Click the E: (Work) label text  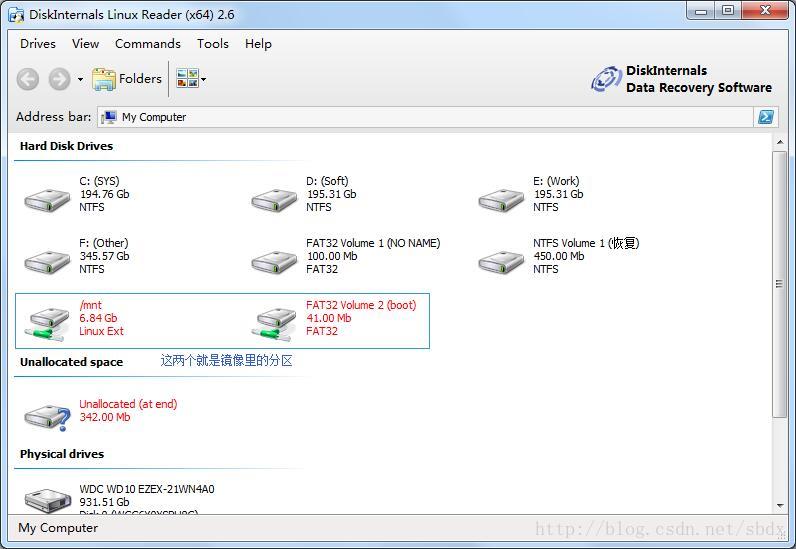556,181
